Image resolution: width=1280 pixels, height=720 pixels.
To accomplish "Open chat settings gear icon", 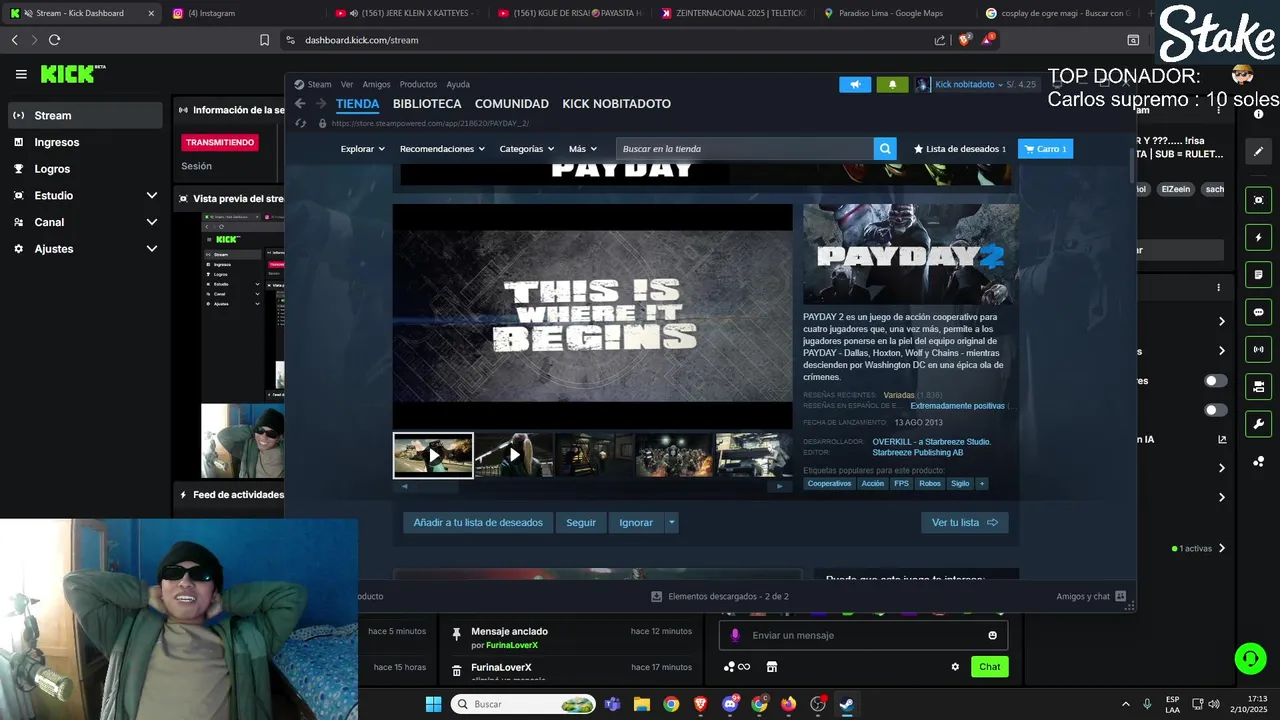I will click(x=955, y=667).
